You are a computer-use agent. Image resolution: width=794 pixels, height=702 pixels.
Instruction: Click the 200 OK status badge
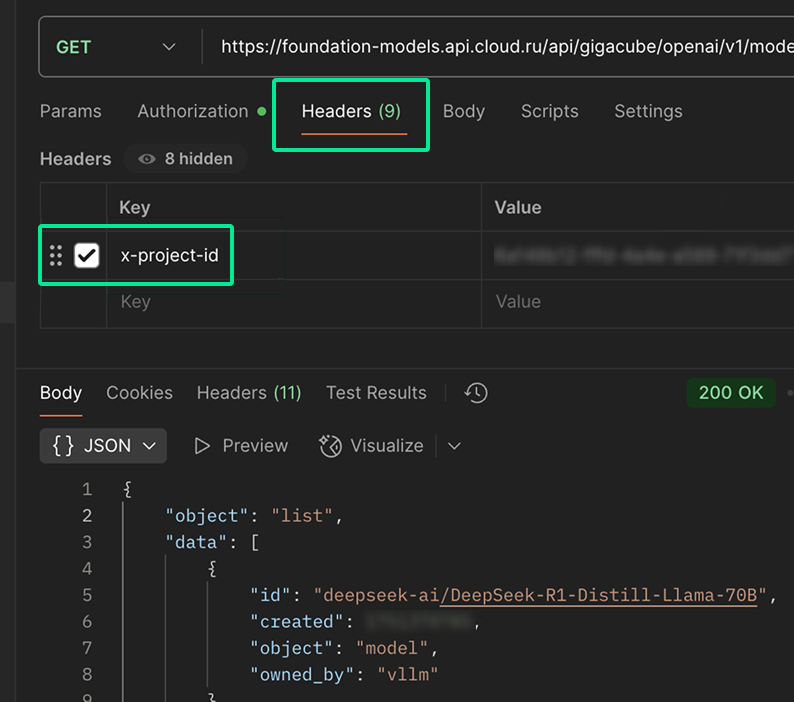[x=731, y=393]
